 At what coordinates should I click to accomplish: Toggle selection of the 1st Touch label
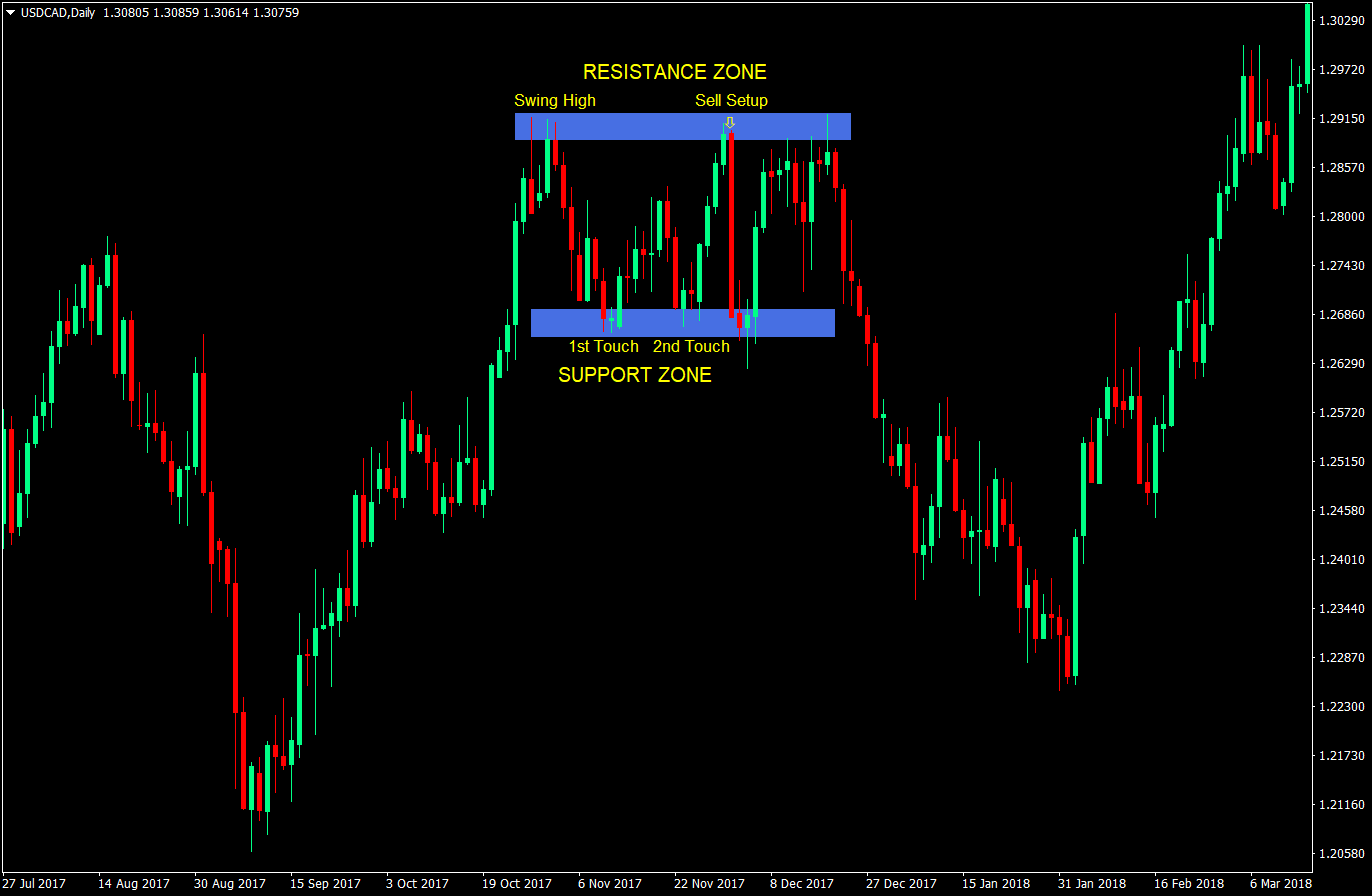coord(603,347)
